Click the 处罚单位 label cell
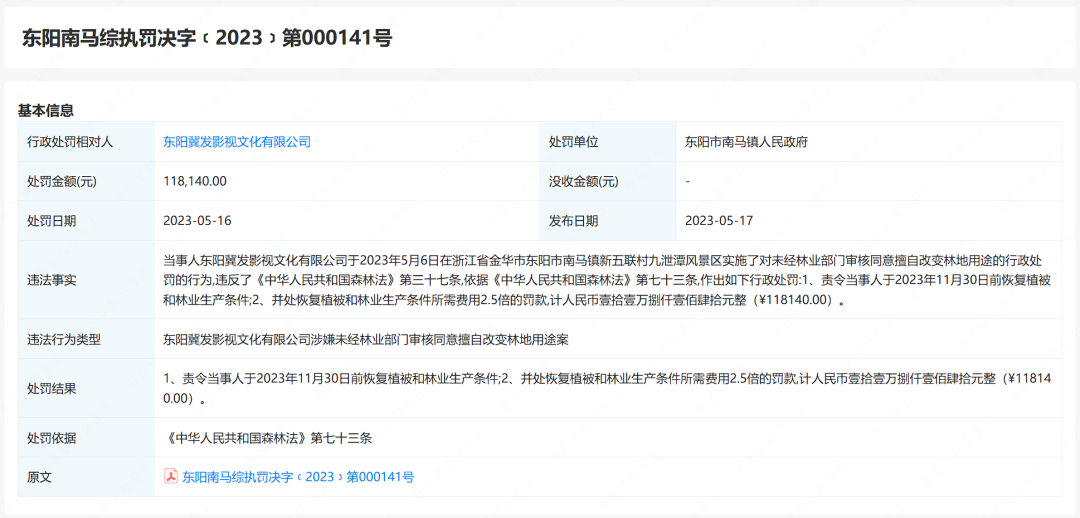Image resolution: width=1080 pixels, height=518 pixels. (573, 142)
